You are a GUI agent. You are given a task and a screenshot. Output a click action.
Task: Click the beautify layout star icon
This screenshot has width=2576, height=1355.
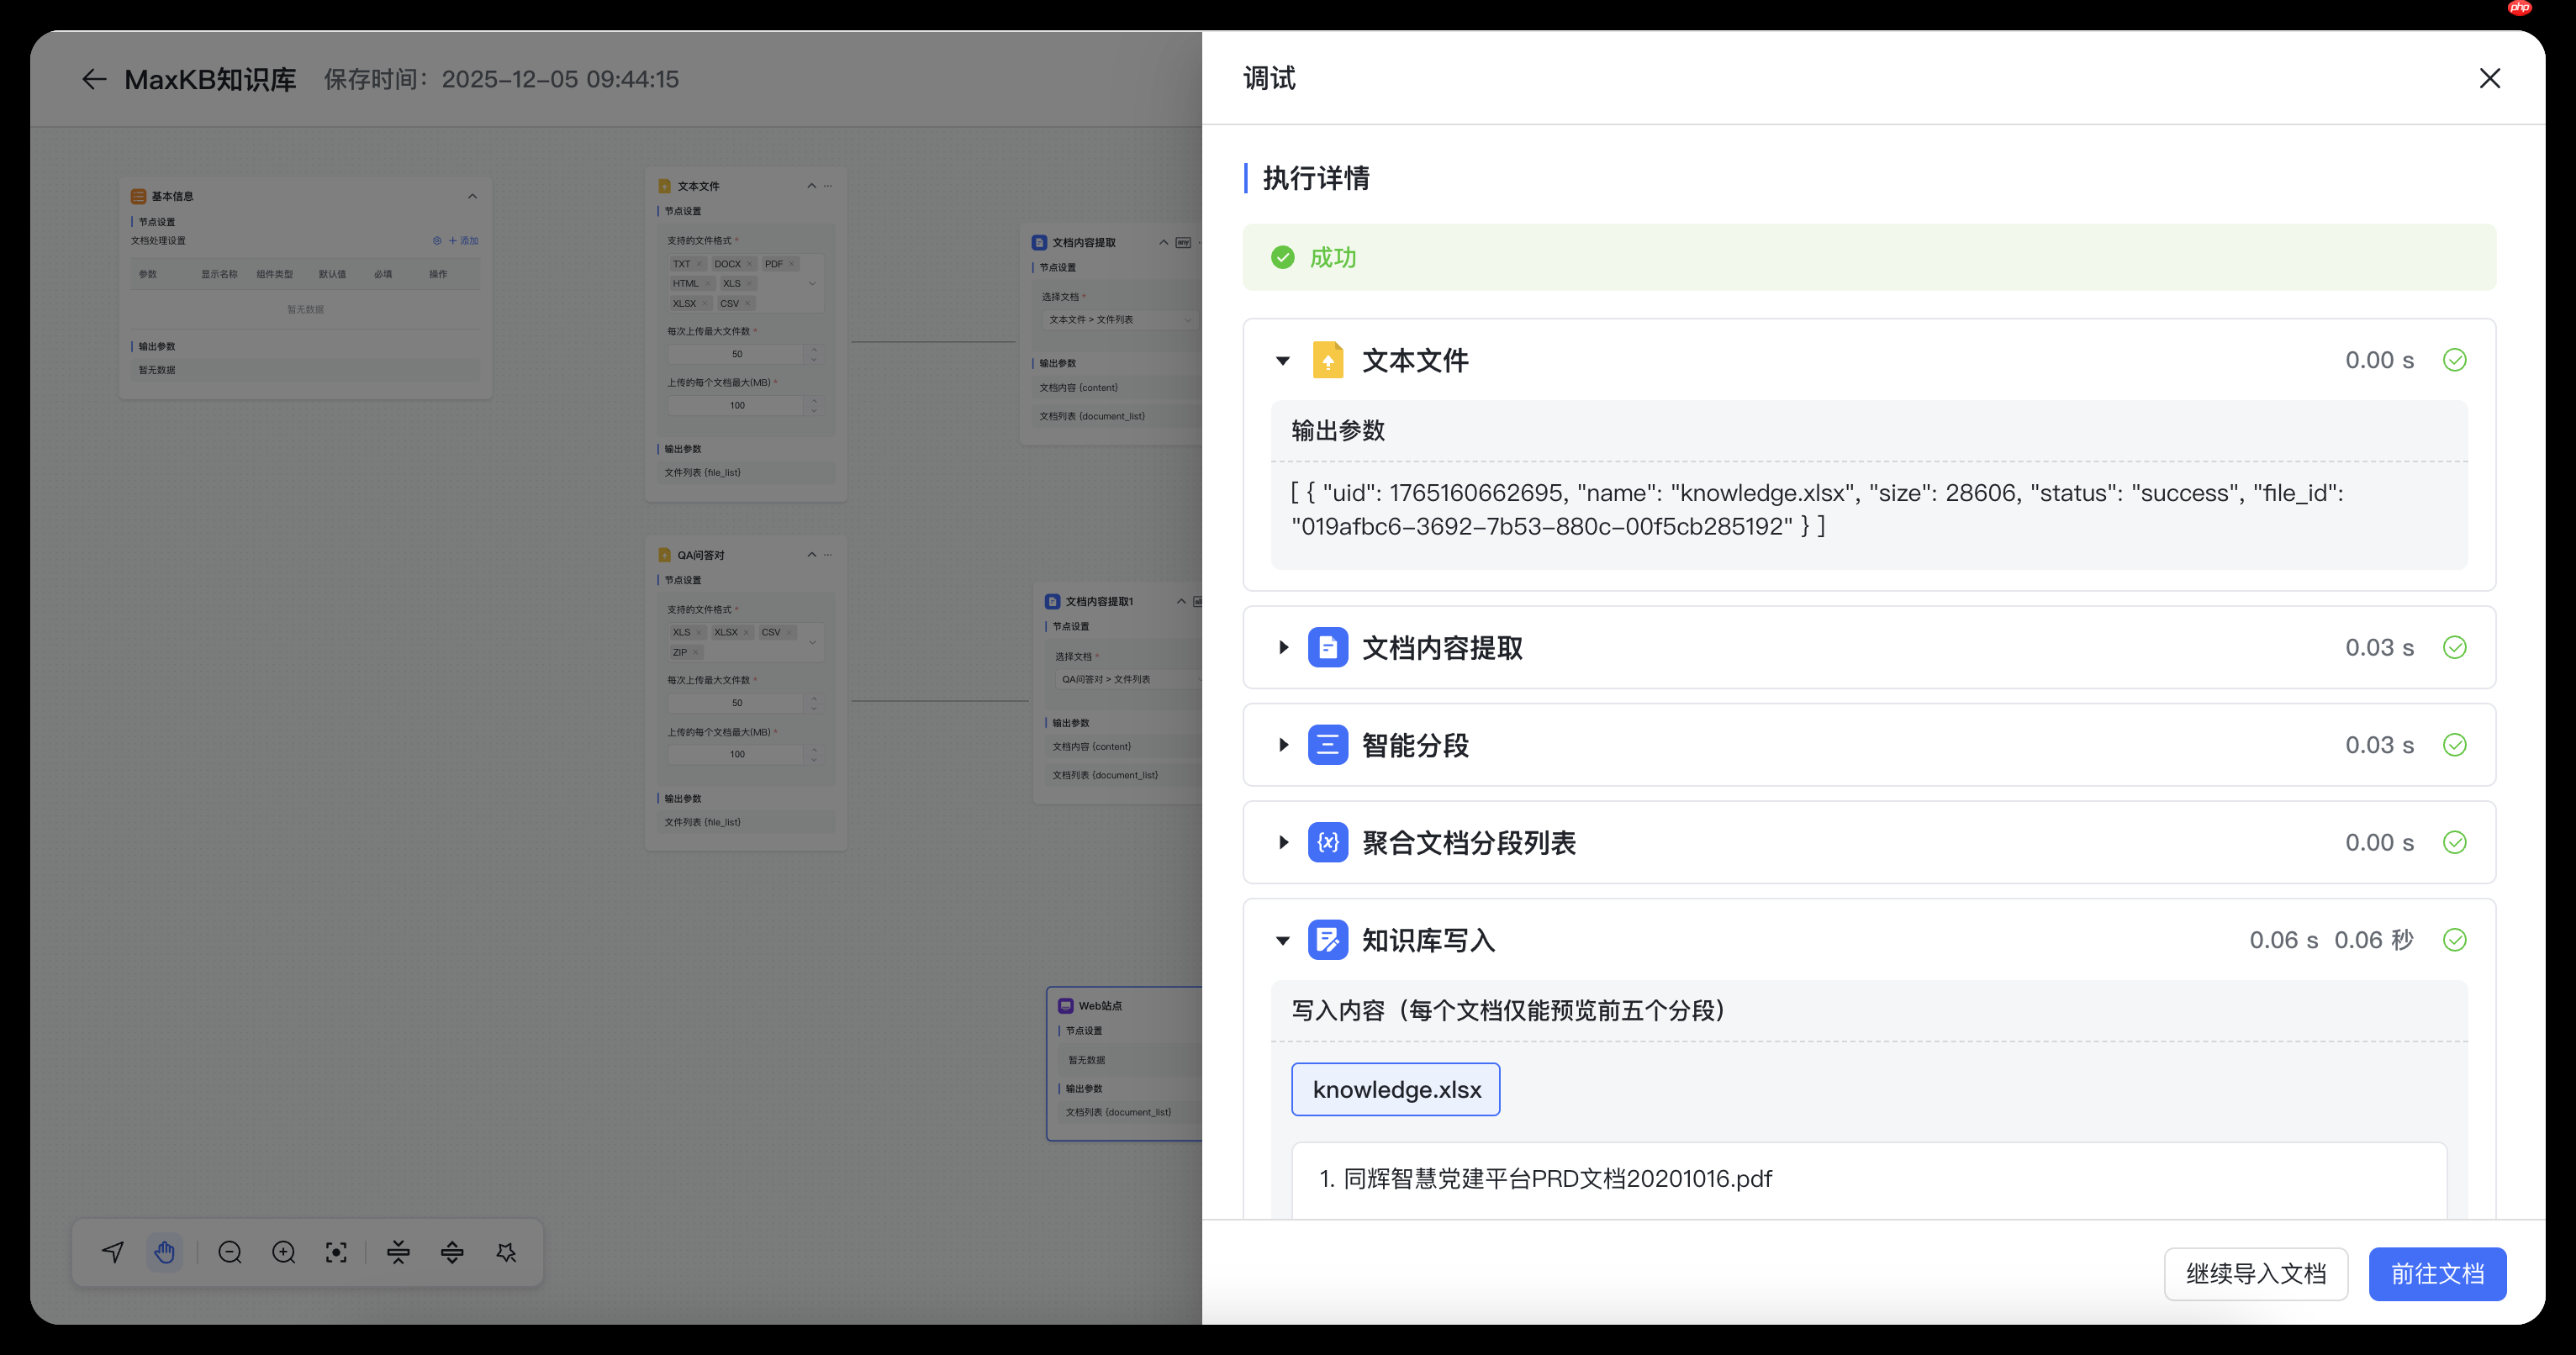point(507,1252)
